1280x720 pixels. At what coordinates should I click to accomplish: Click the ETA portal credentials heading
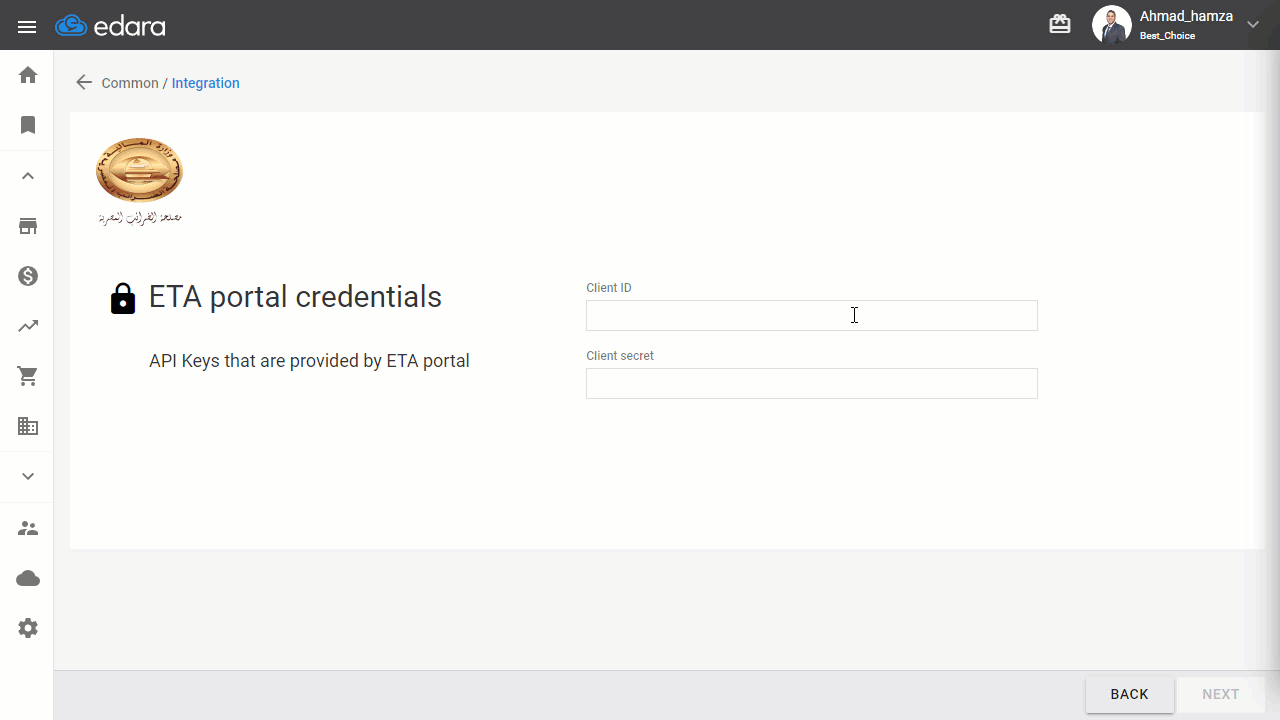(x=295, y=297)
